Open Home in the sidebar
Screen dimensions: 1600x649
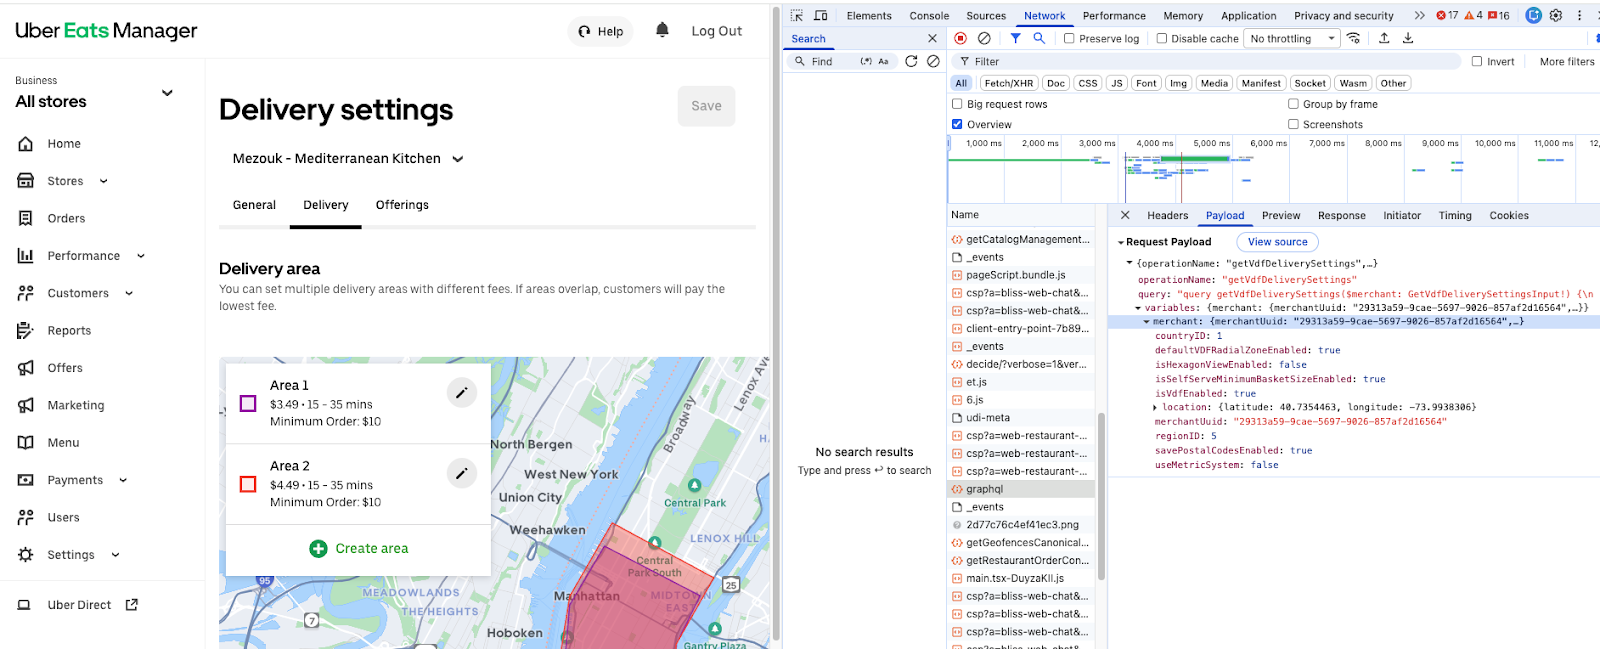coord(64,144)
